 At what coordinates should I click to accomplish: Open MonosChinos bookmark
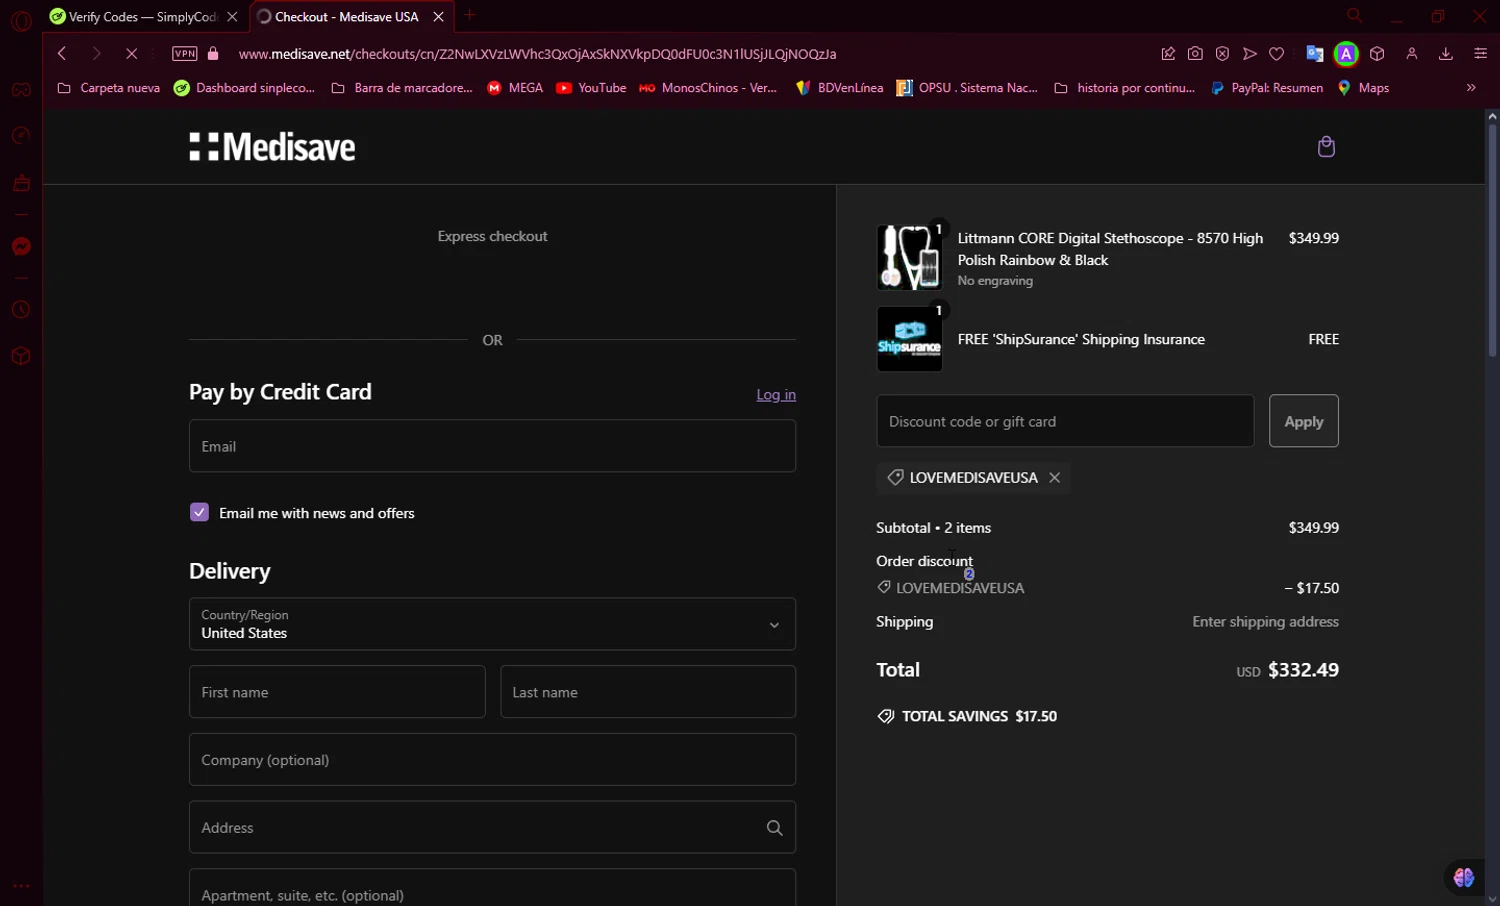click(708, 88)
